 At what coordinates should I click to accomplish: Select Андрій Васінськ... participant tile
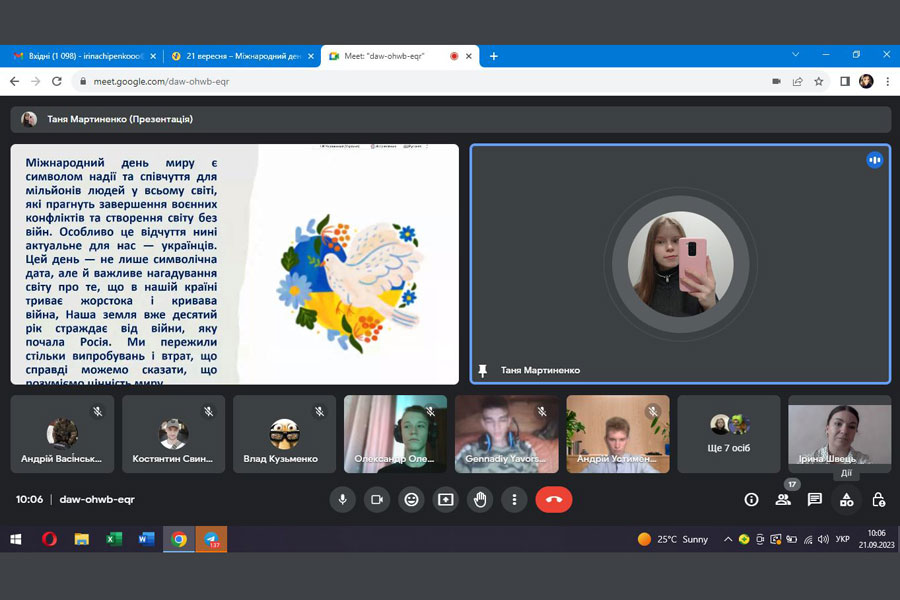pos(62,434)
